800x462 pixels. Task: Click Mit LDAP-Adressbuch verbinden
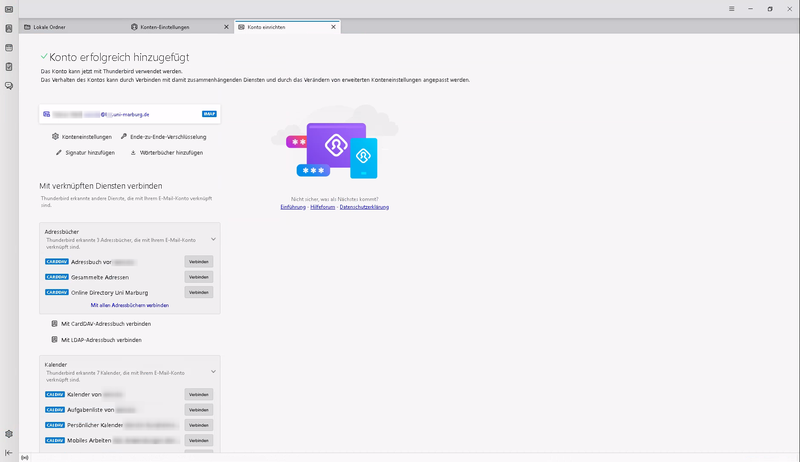click(x=100, y=340)
